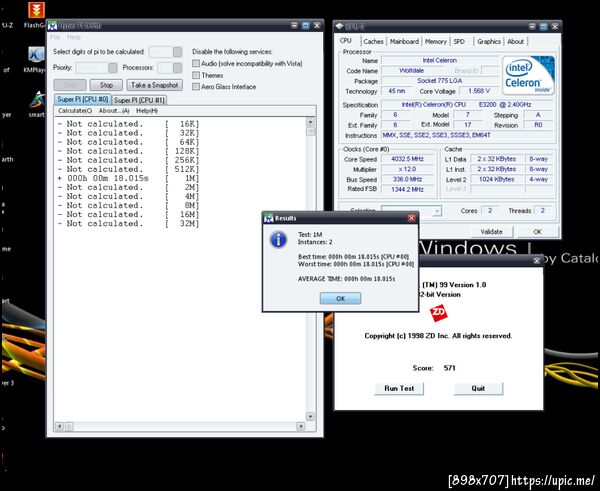The image size is (600, 491).
Task: Open the Calculate(C) menu
Action: tap(75, 111)
